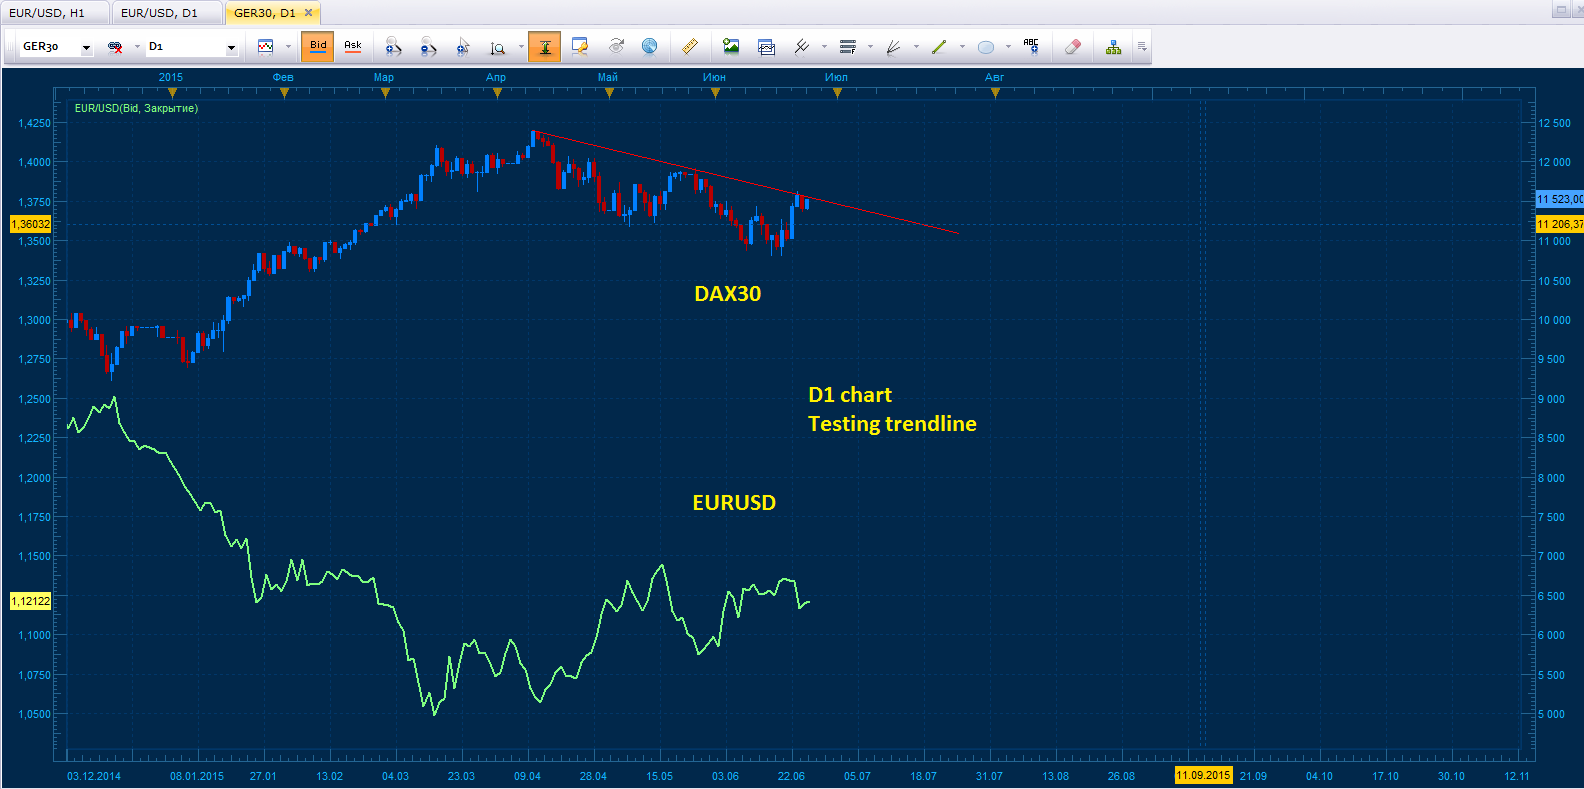1584x789 pixels.
Task: Select the DAX30 text label
Action: coord(728,294)
